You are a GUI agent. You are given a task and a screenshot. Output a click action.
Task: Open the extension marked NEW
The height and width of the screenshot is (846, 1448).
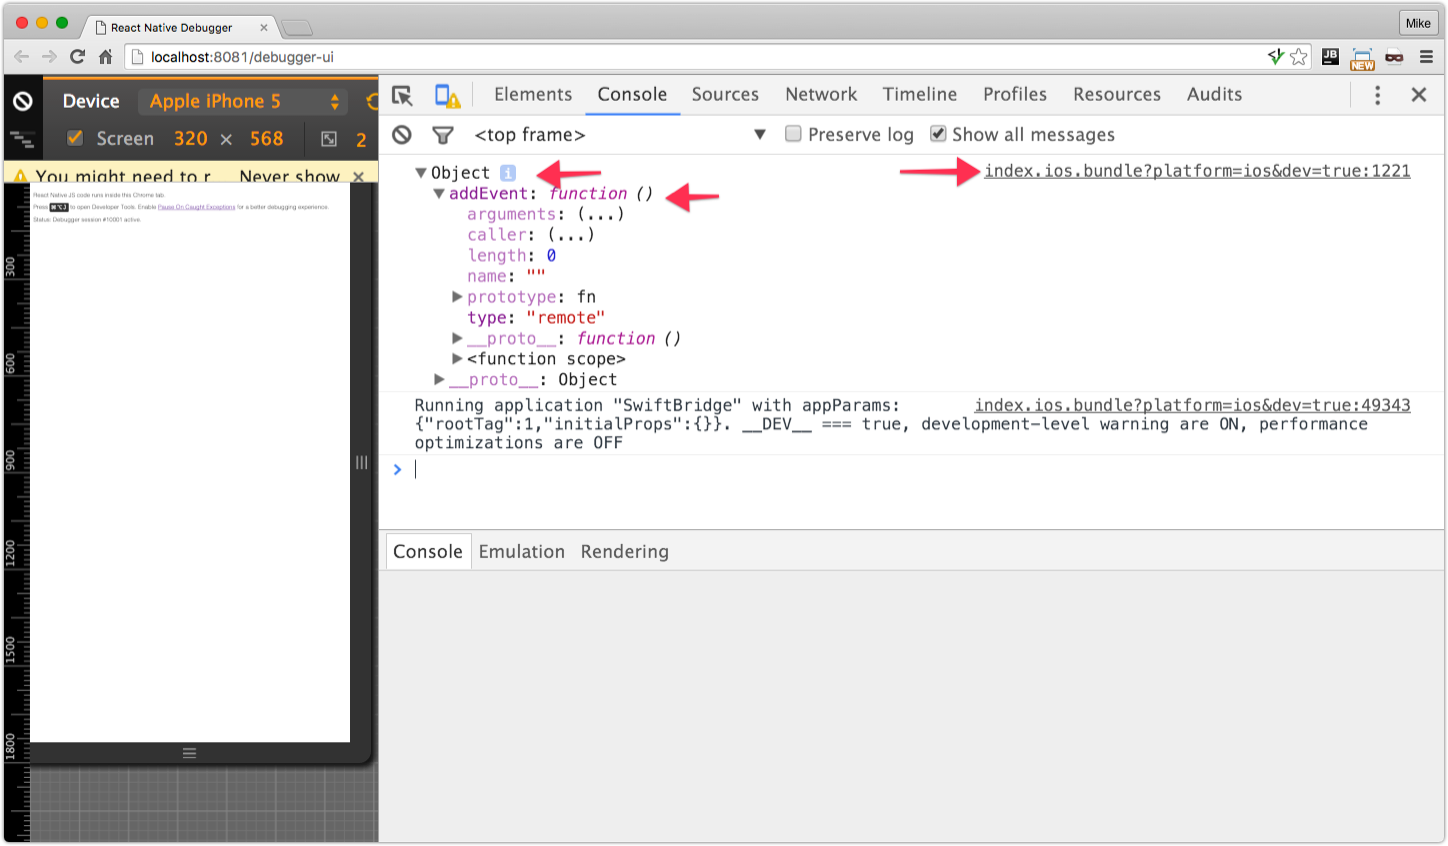1362,59
